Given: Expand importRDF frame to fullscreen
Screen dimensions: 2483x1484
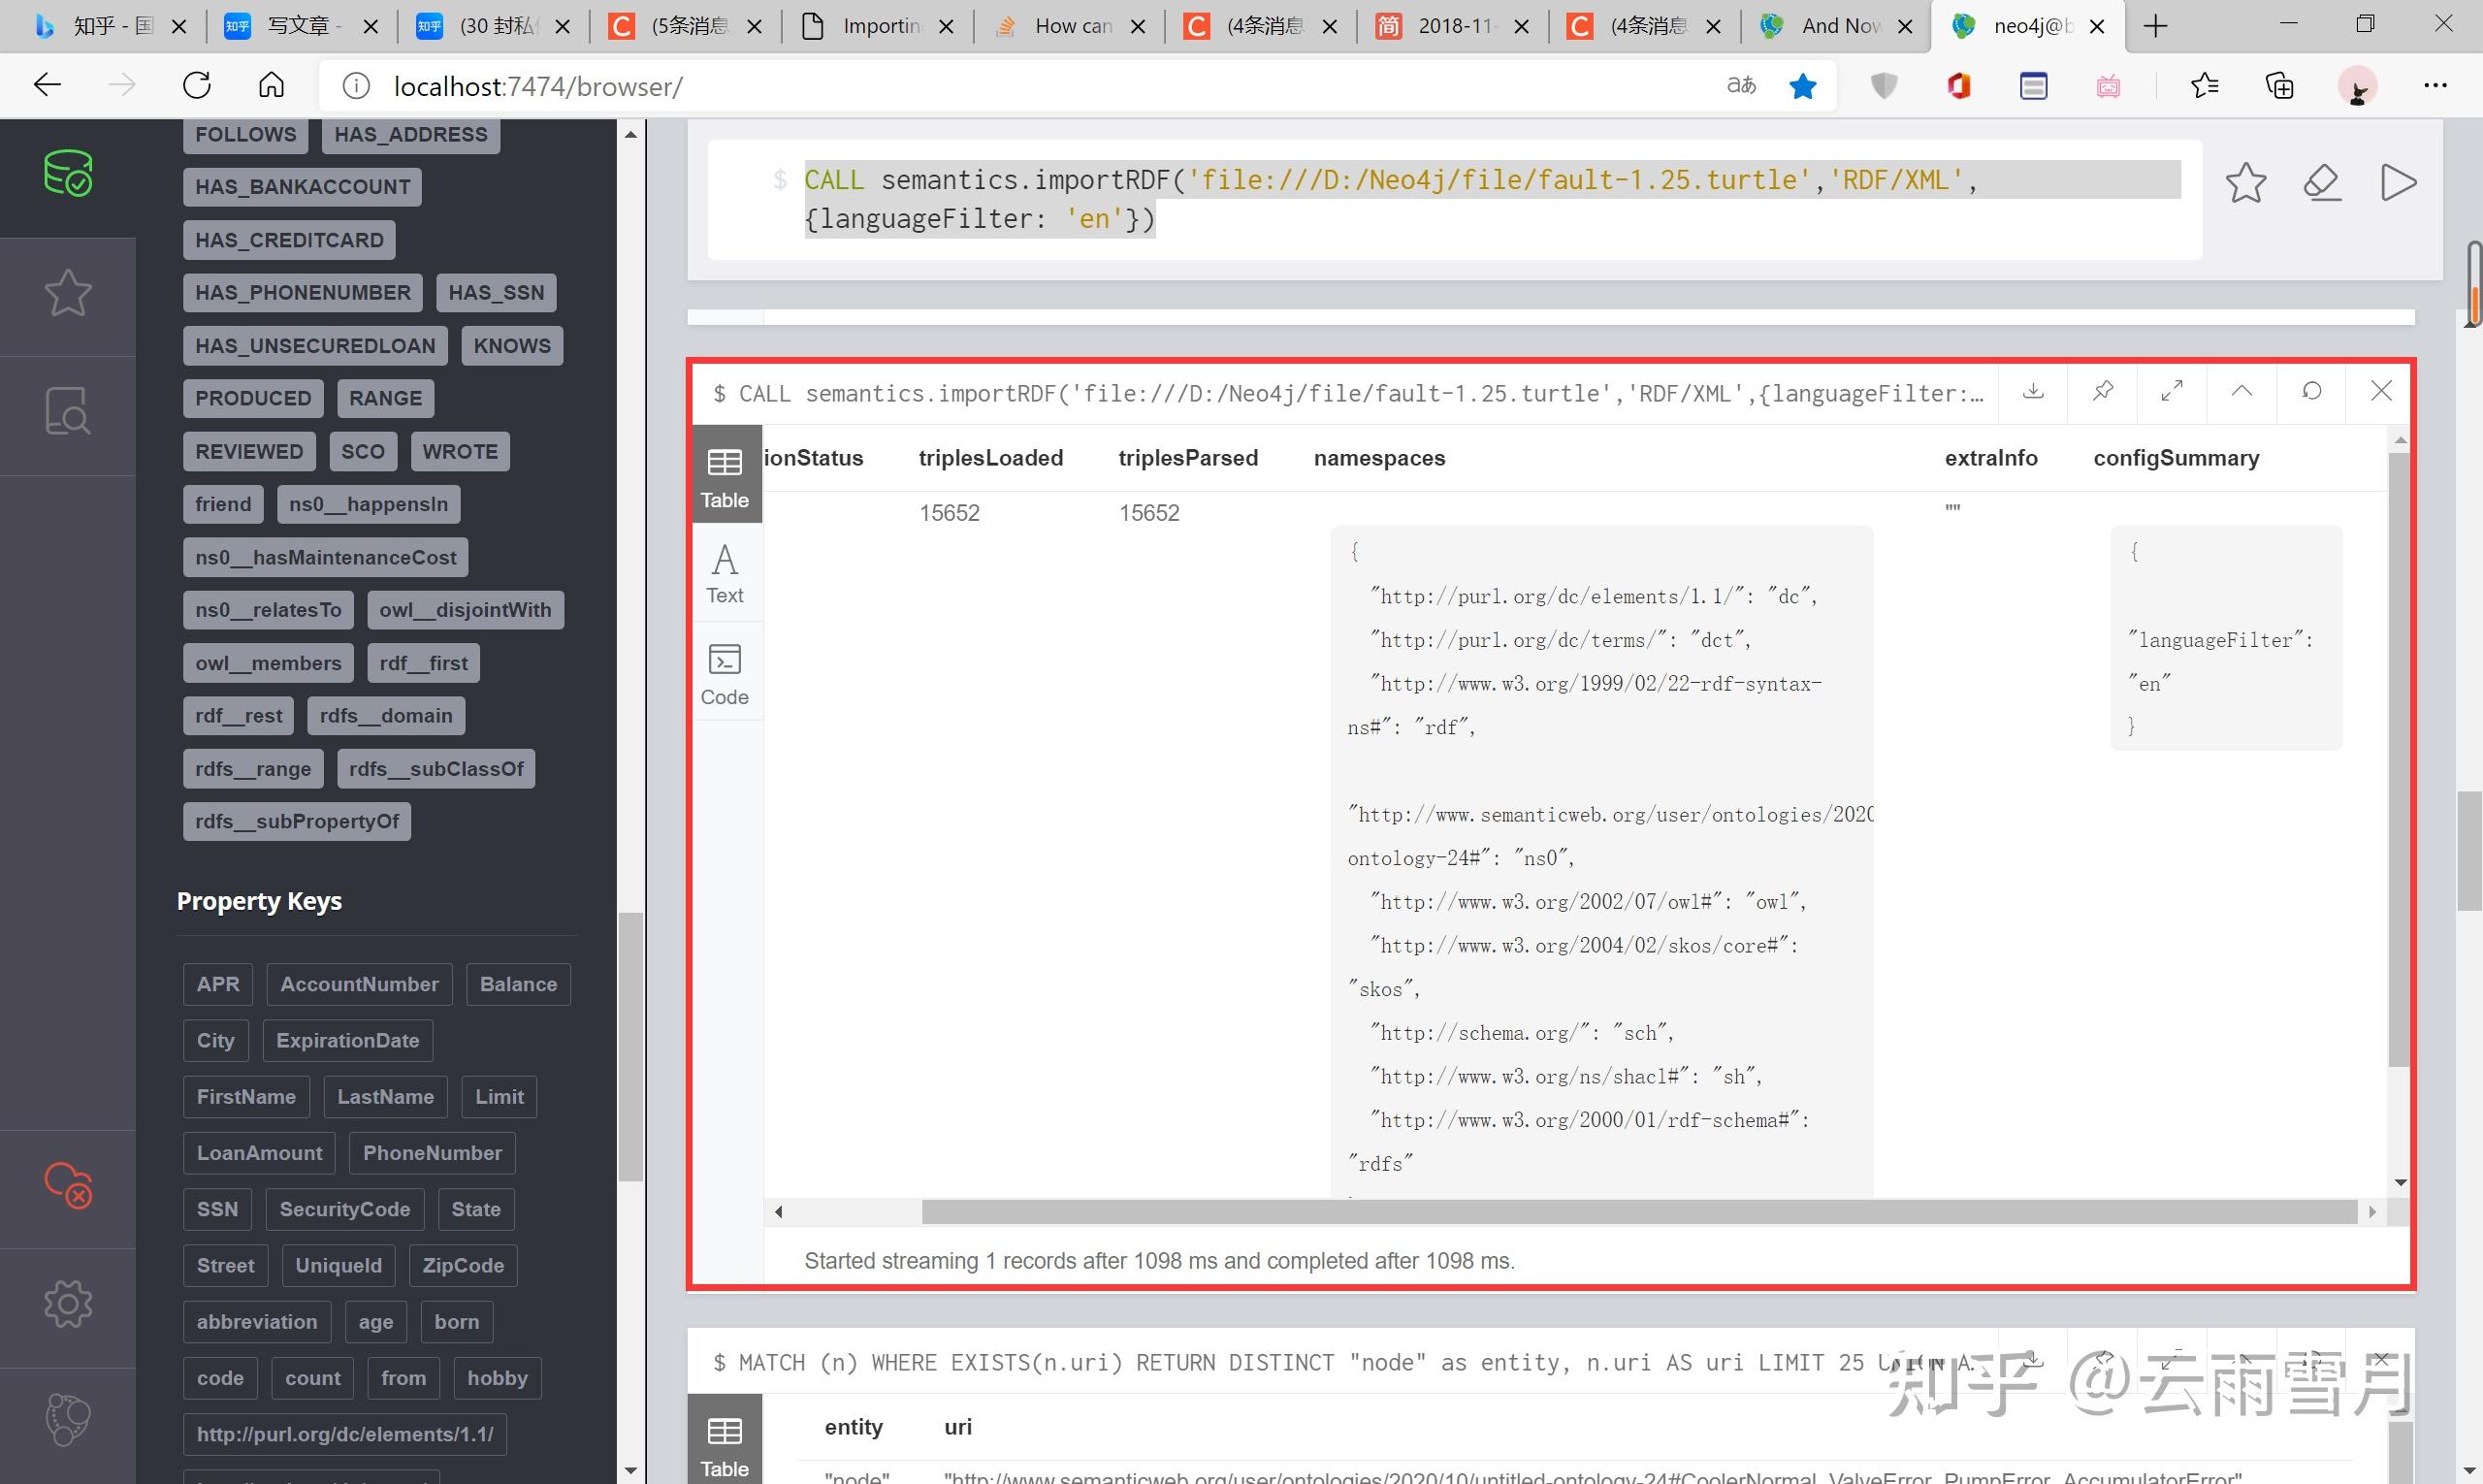Looking at the screenshot, I should point(2172,391).
